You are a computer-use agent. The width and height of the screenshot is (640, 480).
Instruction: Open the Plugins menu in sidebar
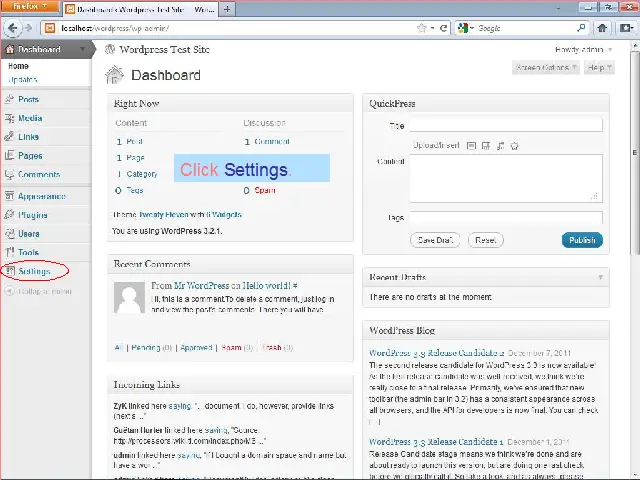click(x=32, y=215)
